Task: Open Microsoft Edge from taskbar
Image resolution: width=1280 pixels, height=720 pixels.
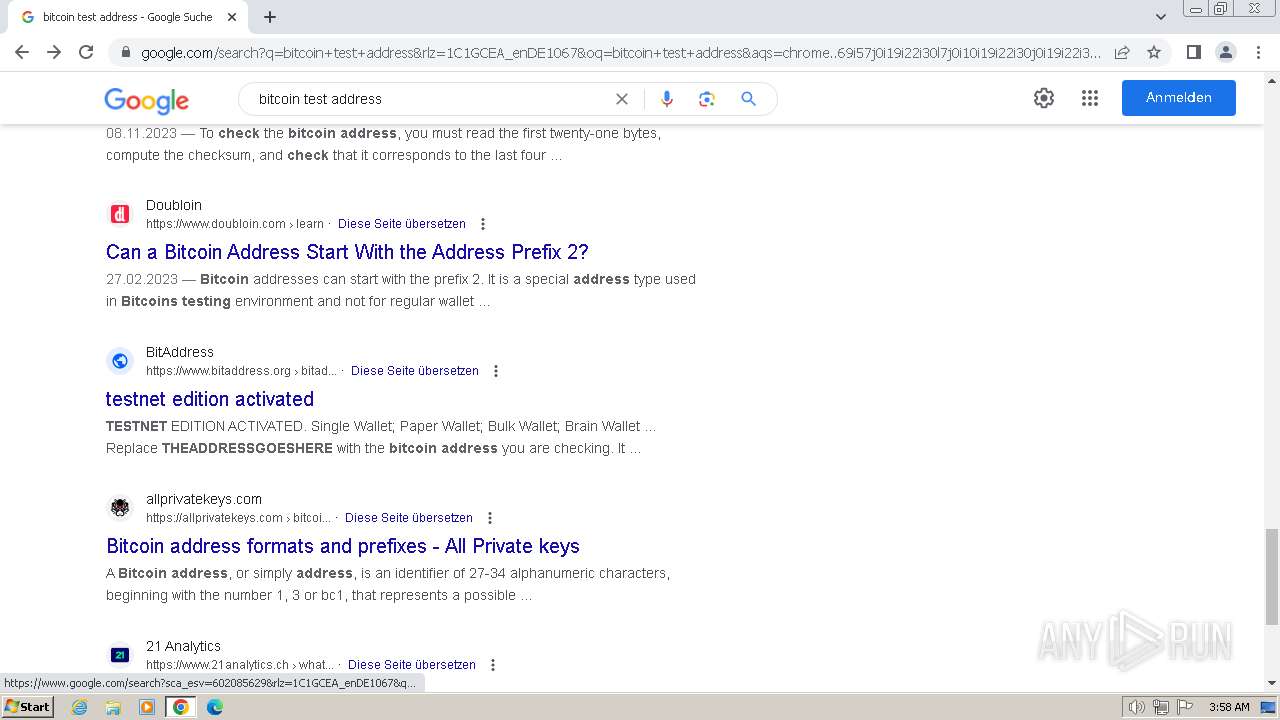Action: tap(214, 707)
